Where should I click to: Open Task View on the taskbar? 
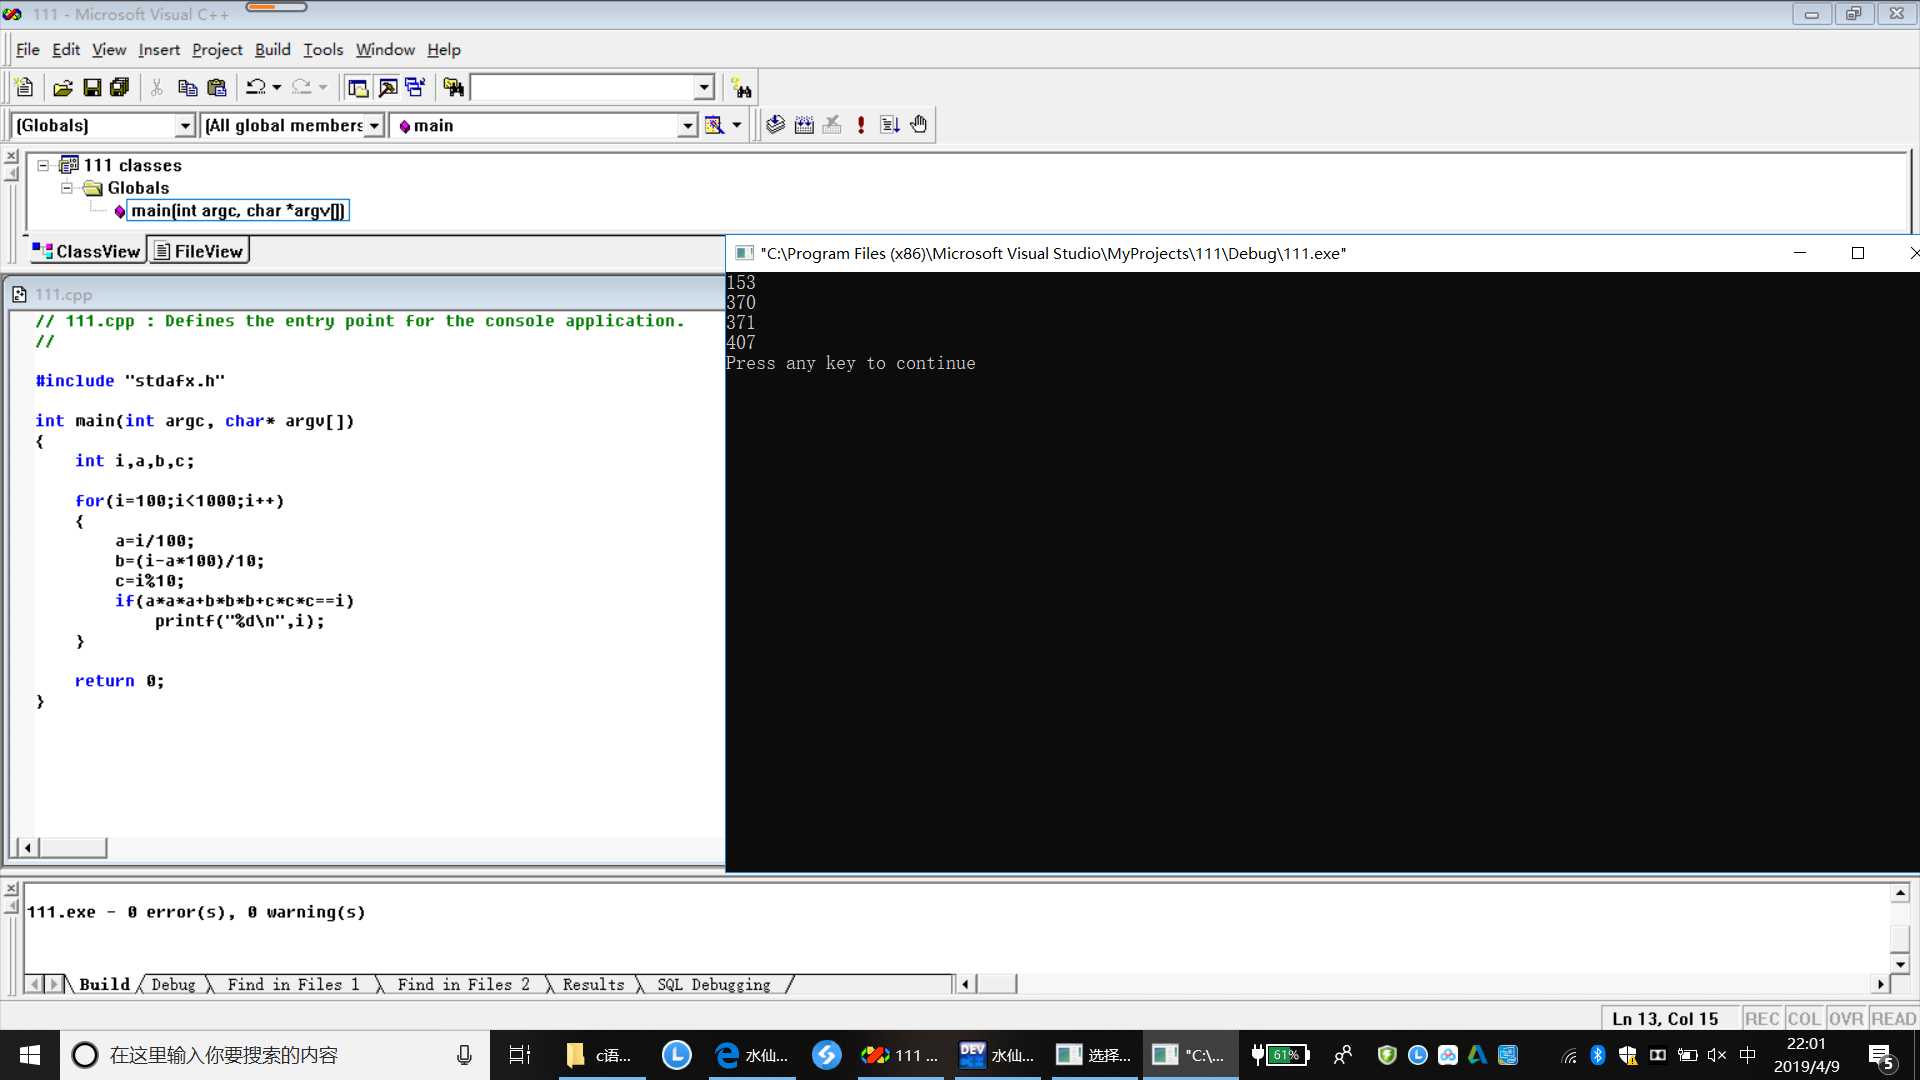[520, 1055]
